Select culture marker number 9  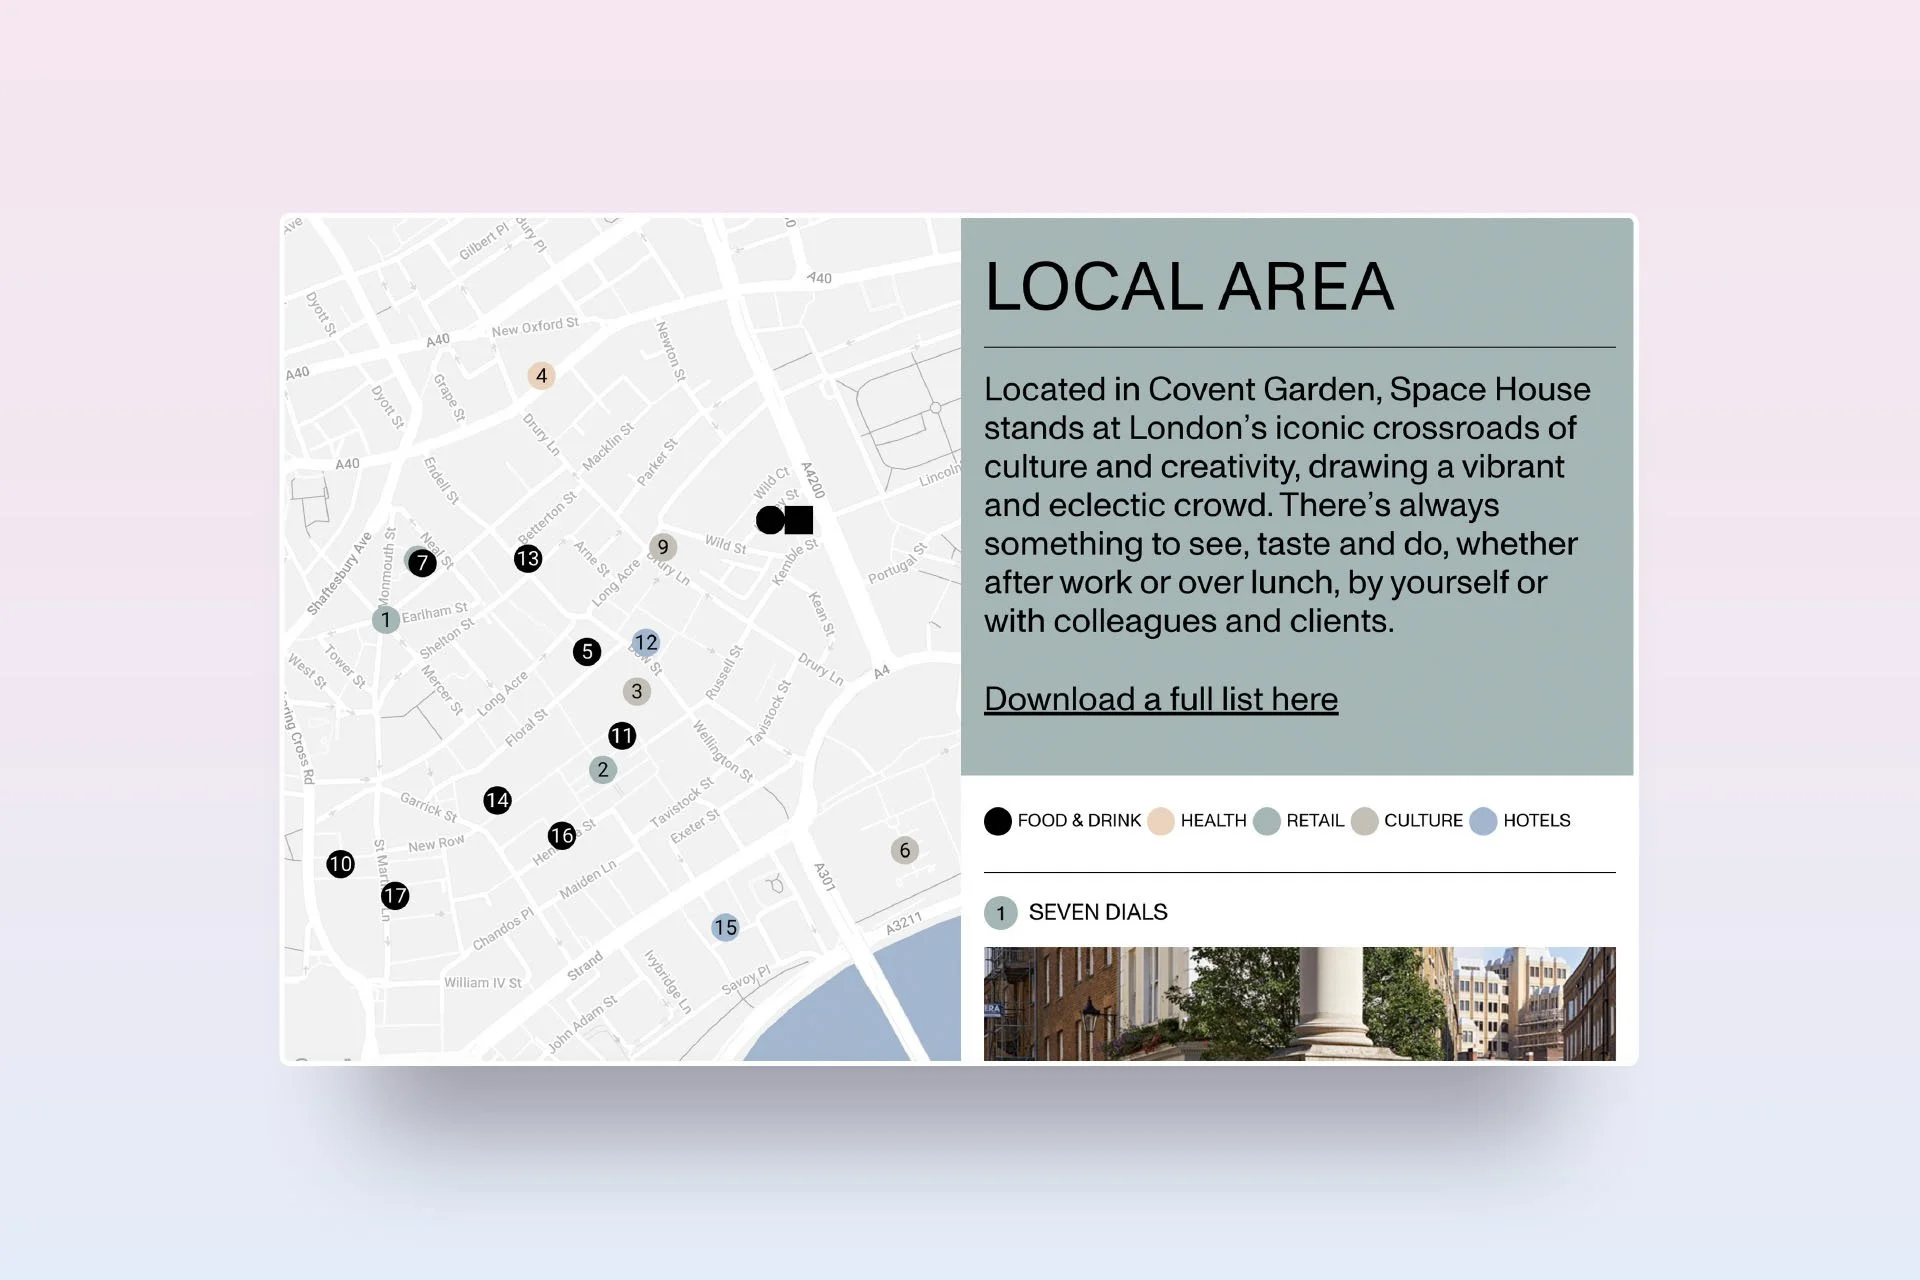[x=663, y=547]
